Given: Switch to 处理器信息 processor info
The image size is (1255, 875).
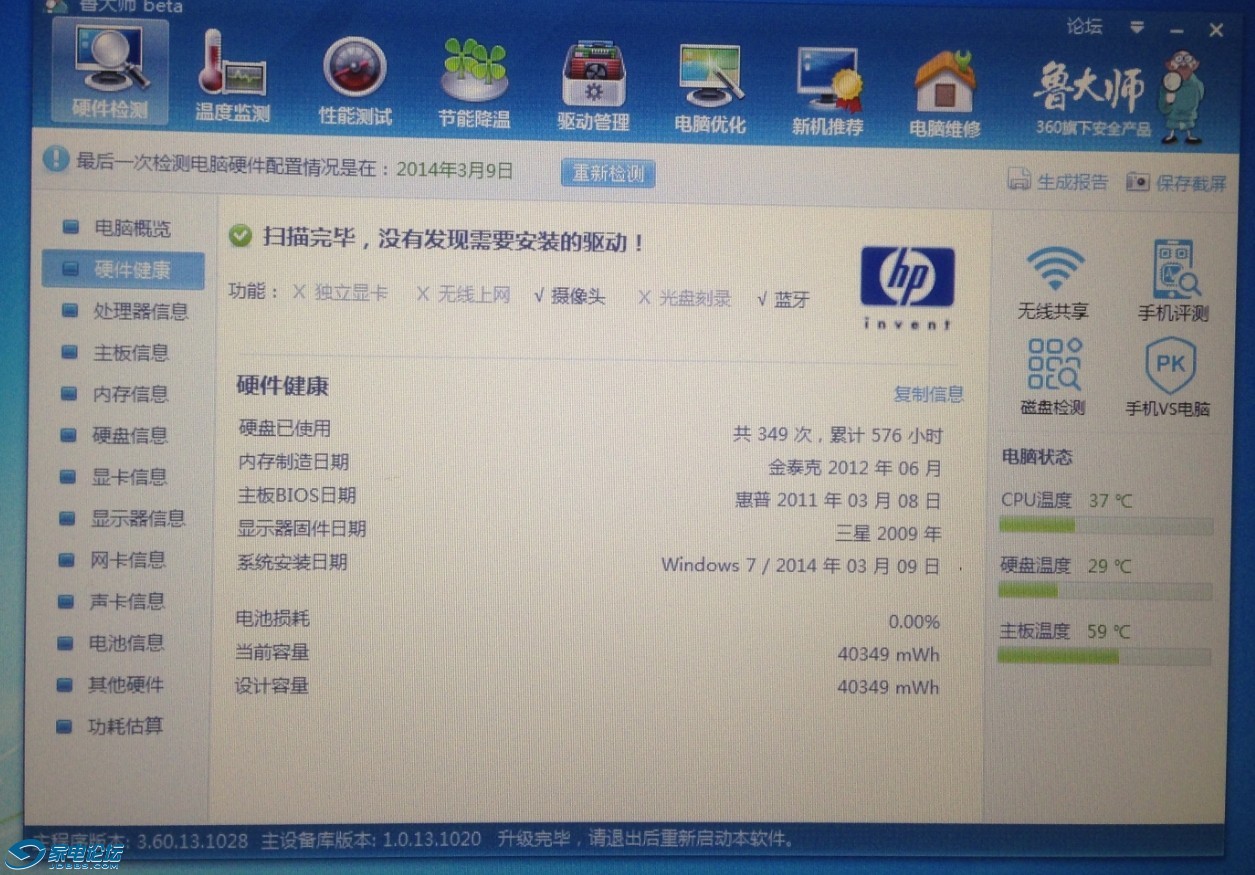Looking at the screenshot, I should coord(140,311).
